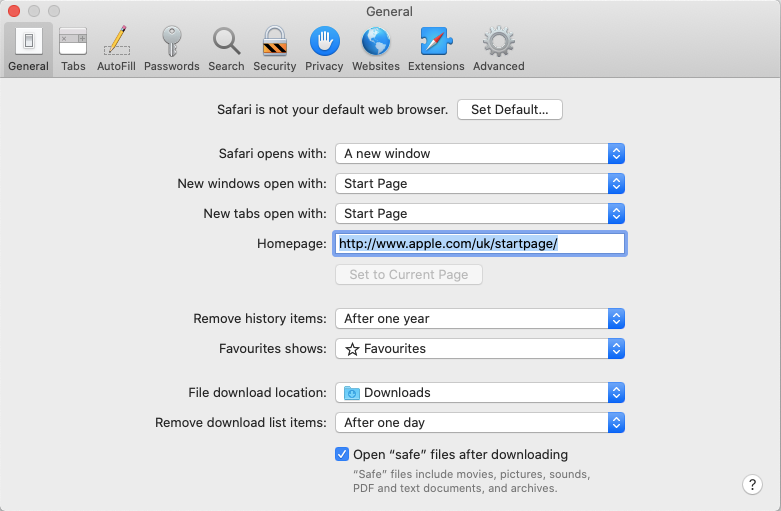
Task: Expand the Remove download list items dropdown
Action: point(480,423)
